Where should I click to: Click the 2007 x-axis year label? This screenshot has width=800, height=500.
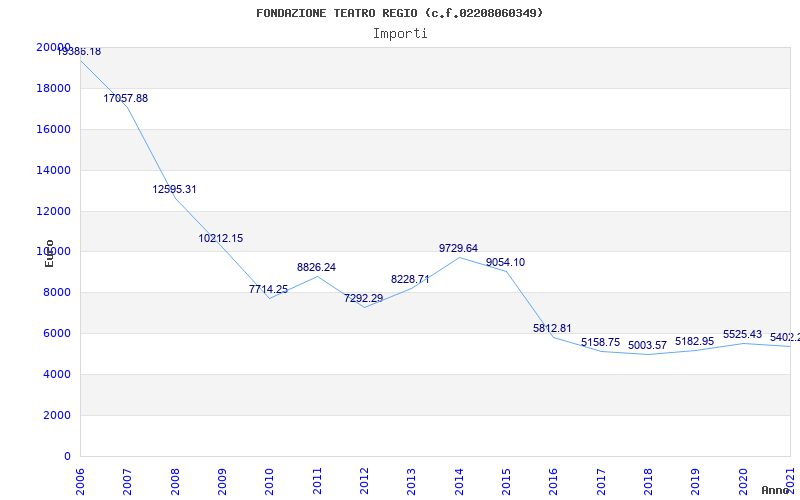[127, 482]
